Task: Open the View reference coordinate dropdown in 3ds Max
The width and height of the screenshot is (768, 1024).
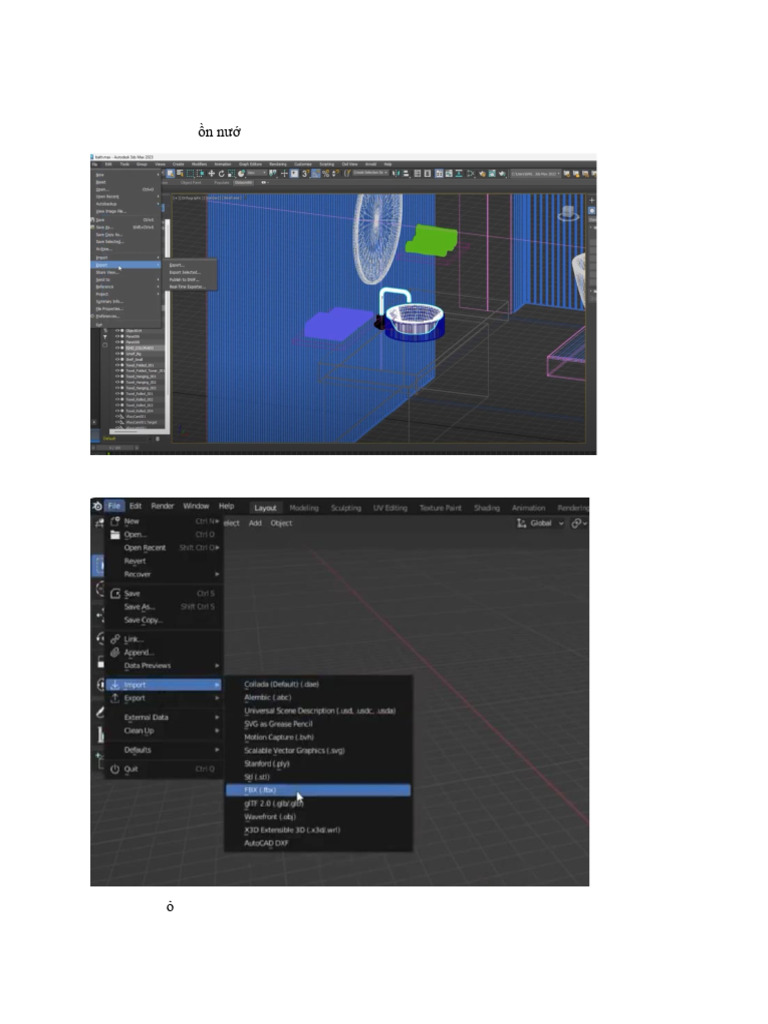Action: 257,173
